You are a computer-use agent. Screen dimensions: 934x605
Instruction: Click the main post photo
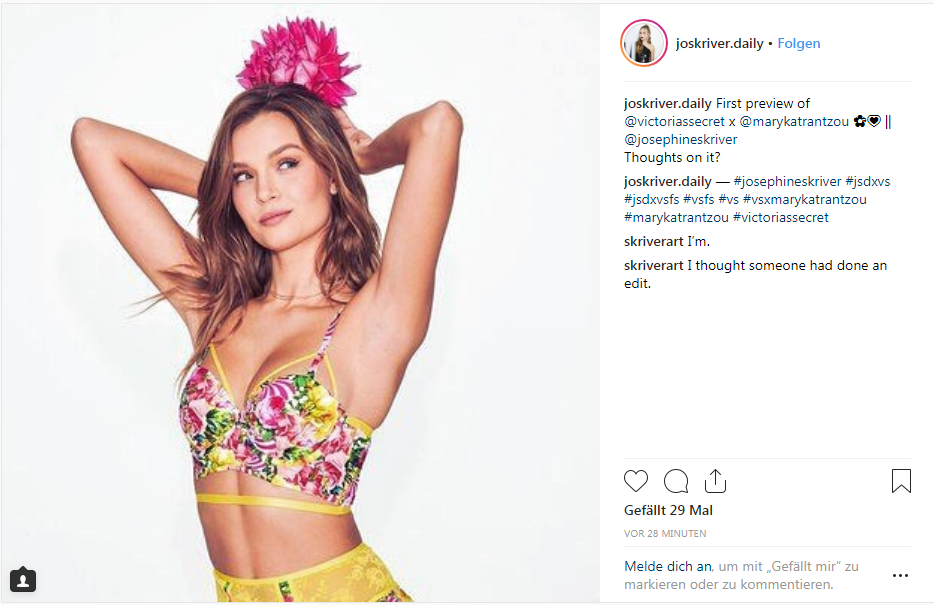[x=300, y=303]
